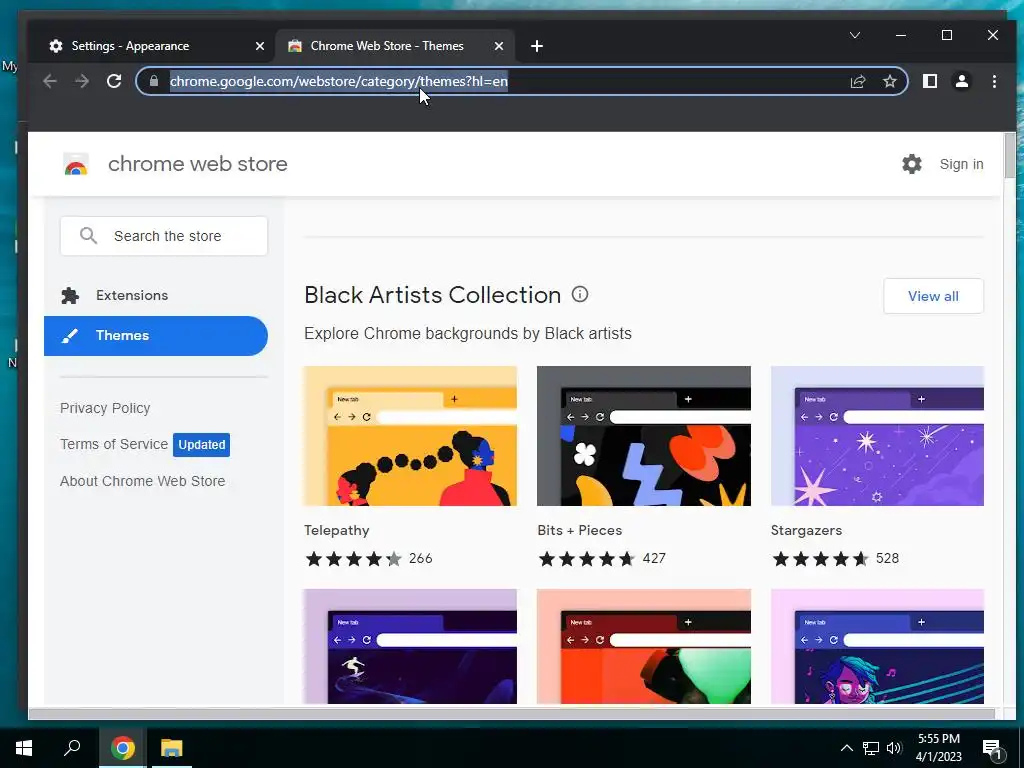Open the side panel icon
This screenshot has height=768, width=1024.
(x=930, y=81)
